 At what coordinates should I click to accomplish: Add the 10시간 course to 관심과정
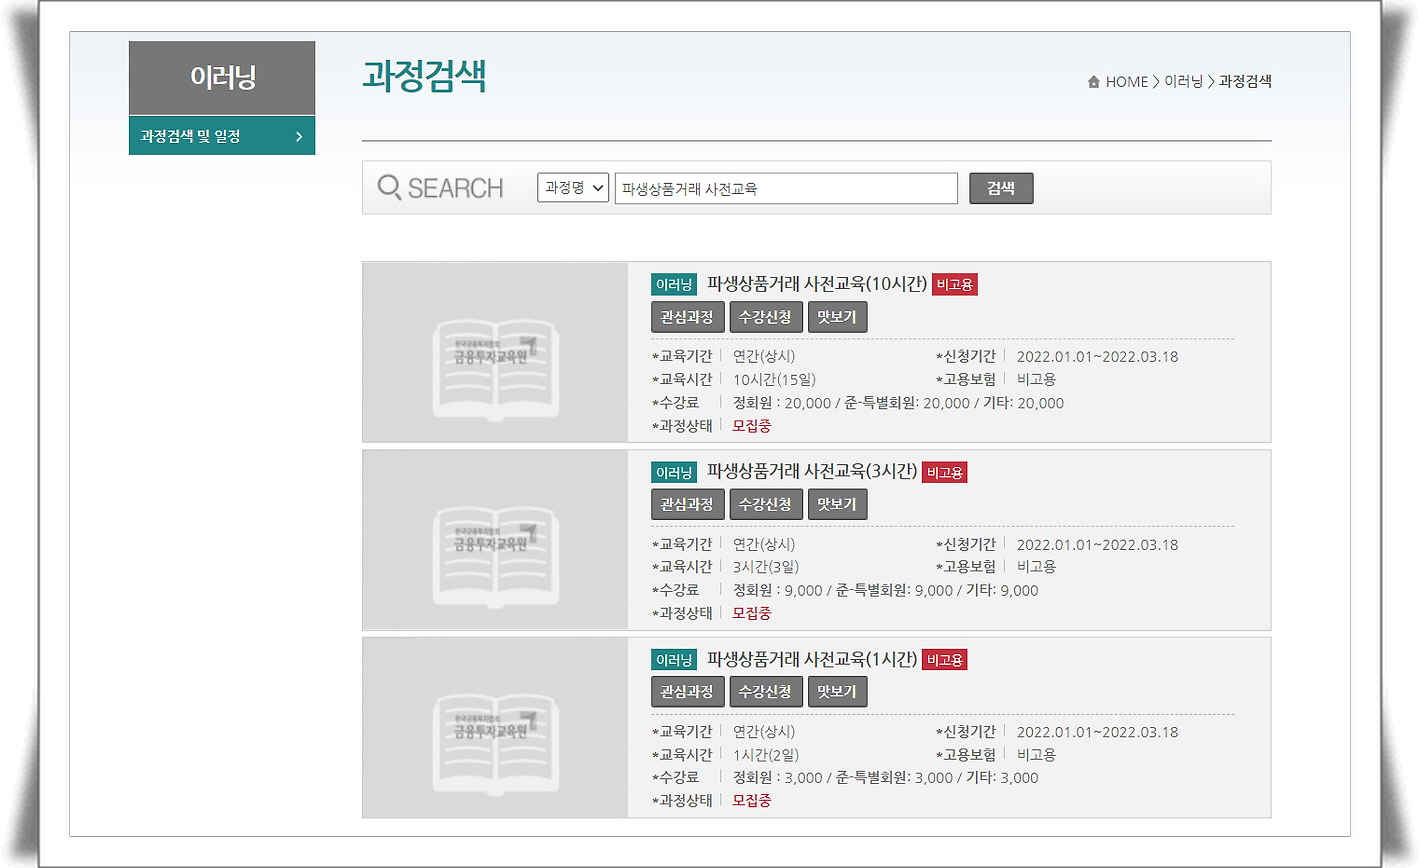tap(687, 317)
